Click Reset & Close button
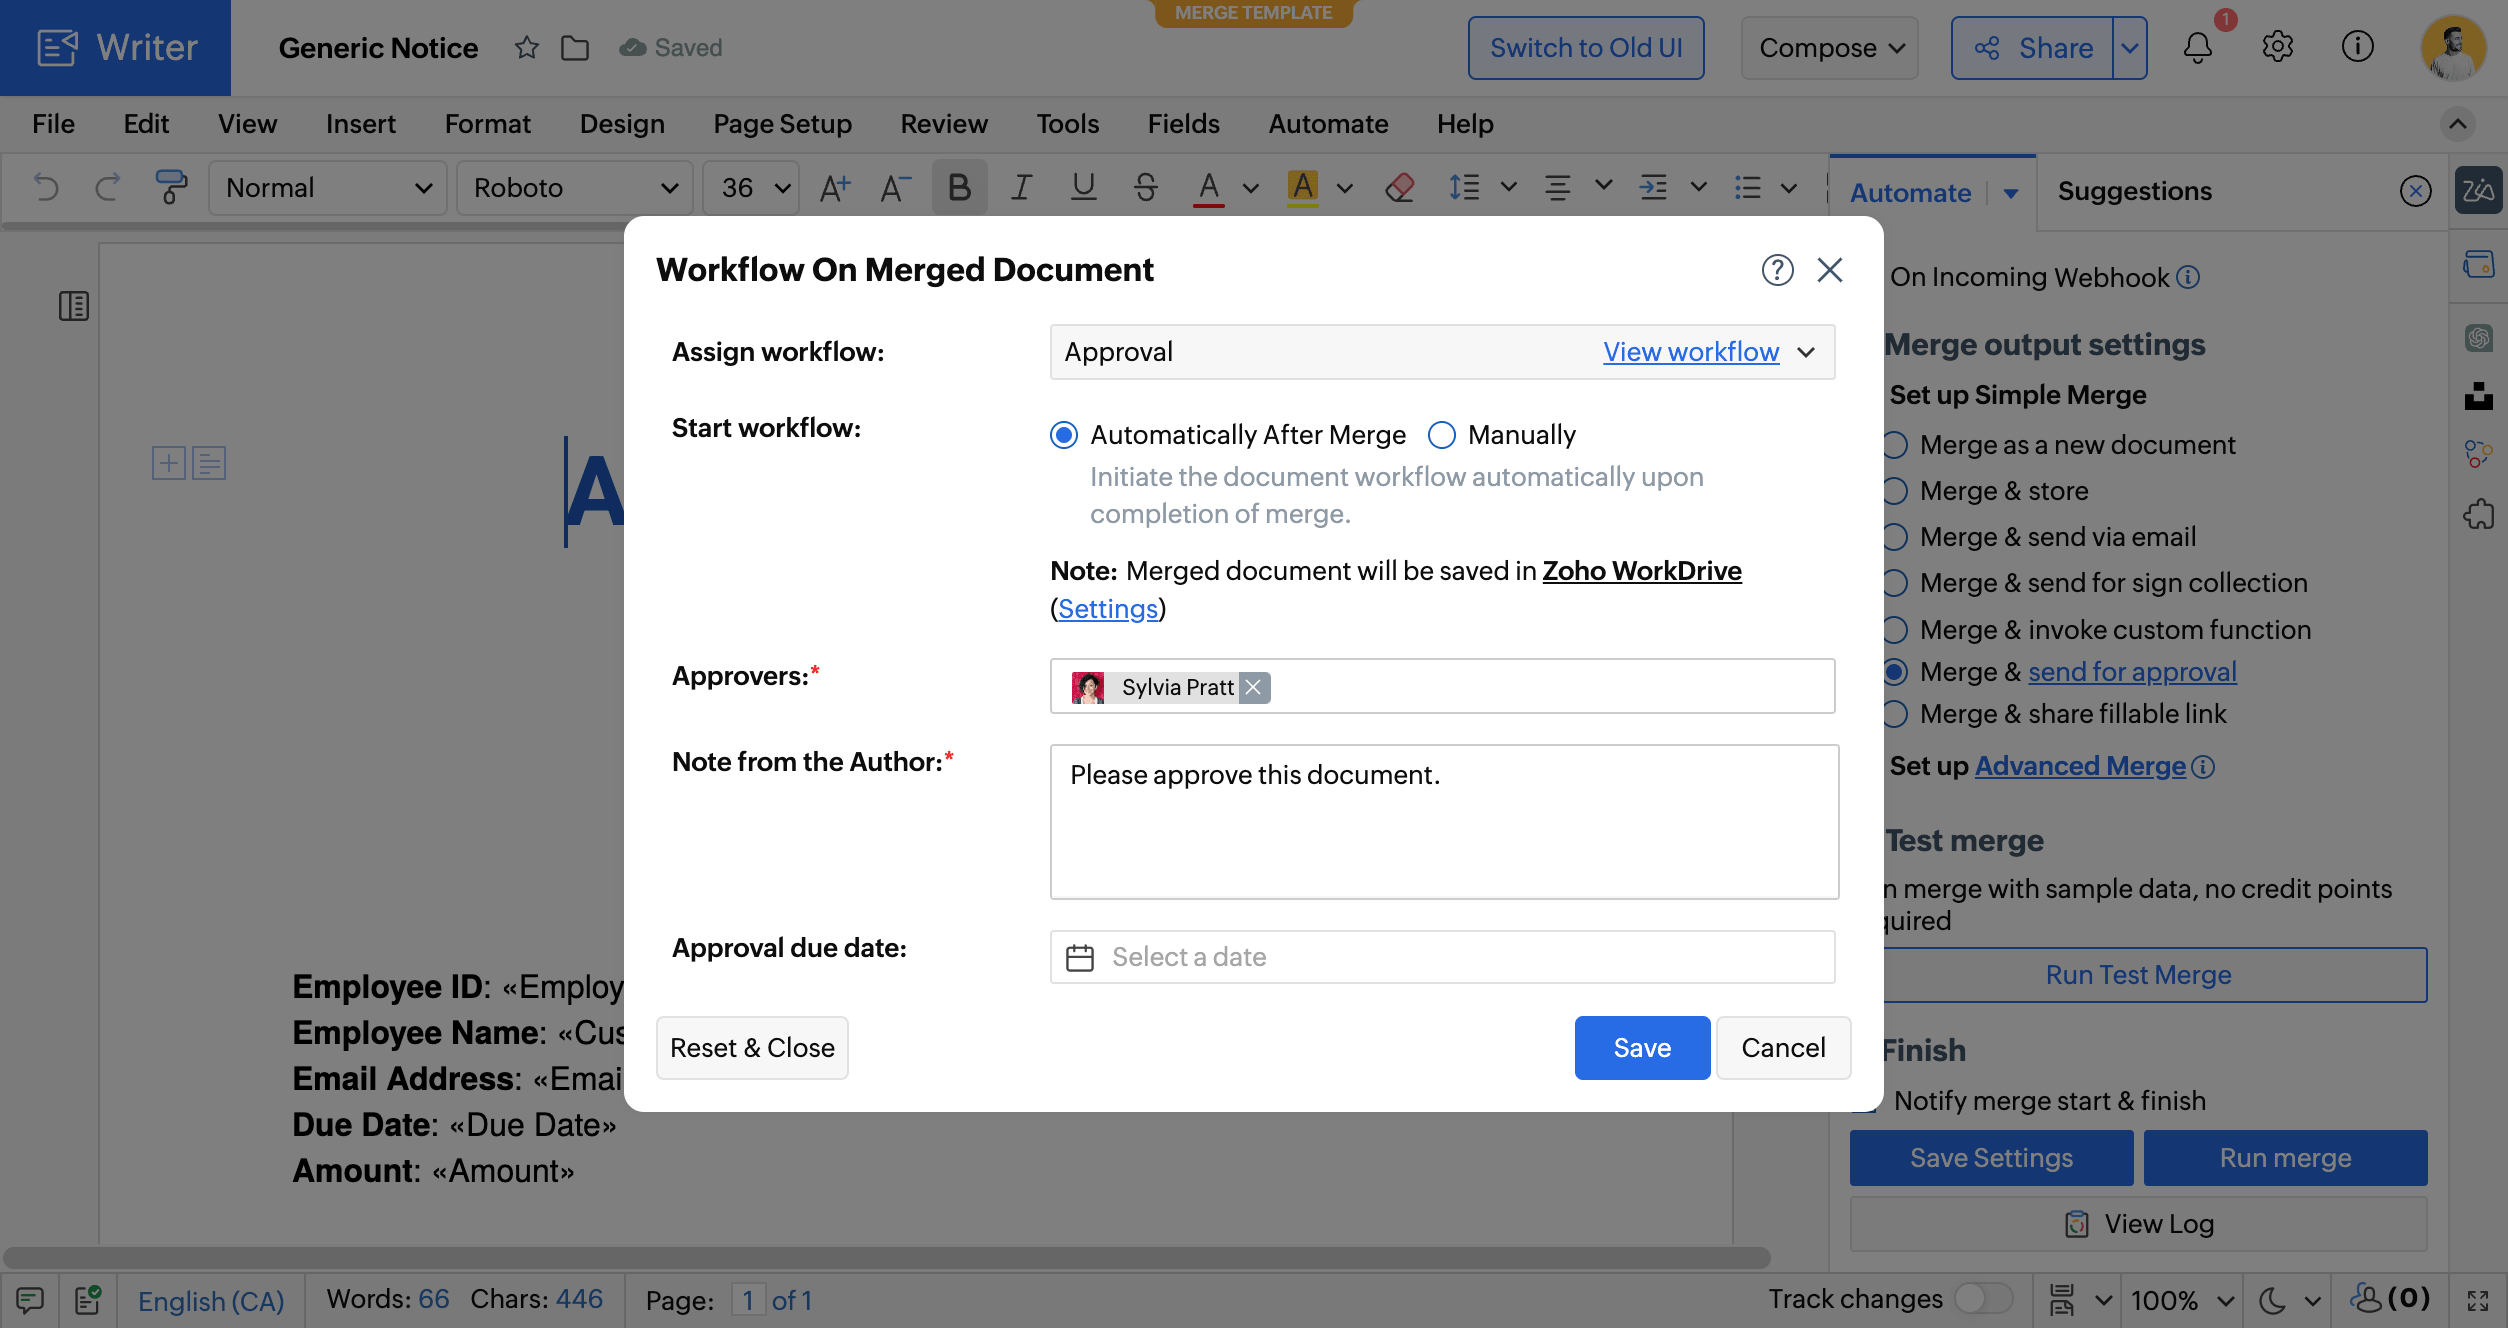Image resolution: width=2508 pixels, height=1328 pixels. click(752, 1048)
